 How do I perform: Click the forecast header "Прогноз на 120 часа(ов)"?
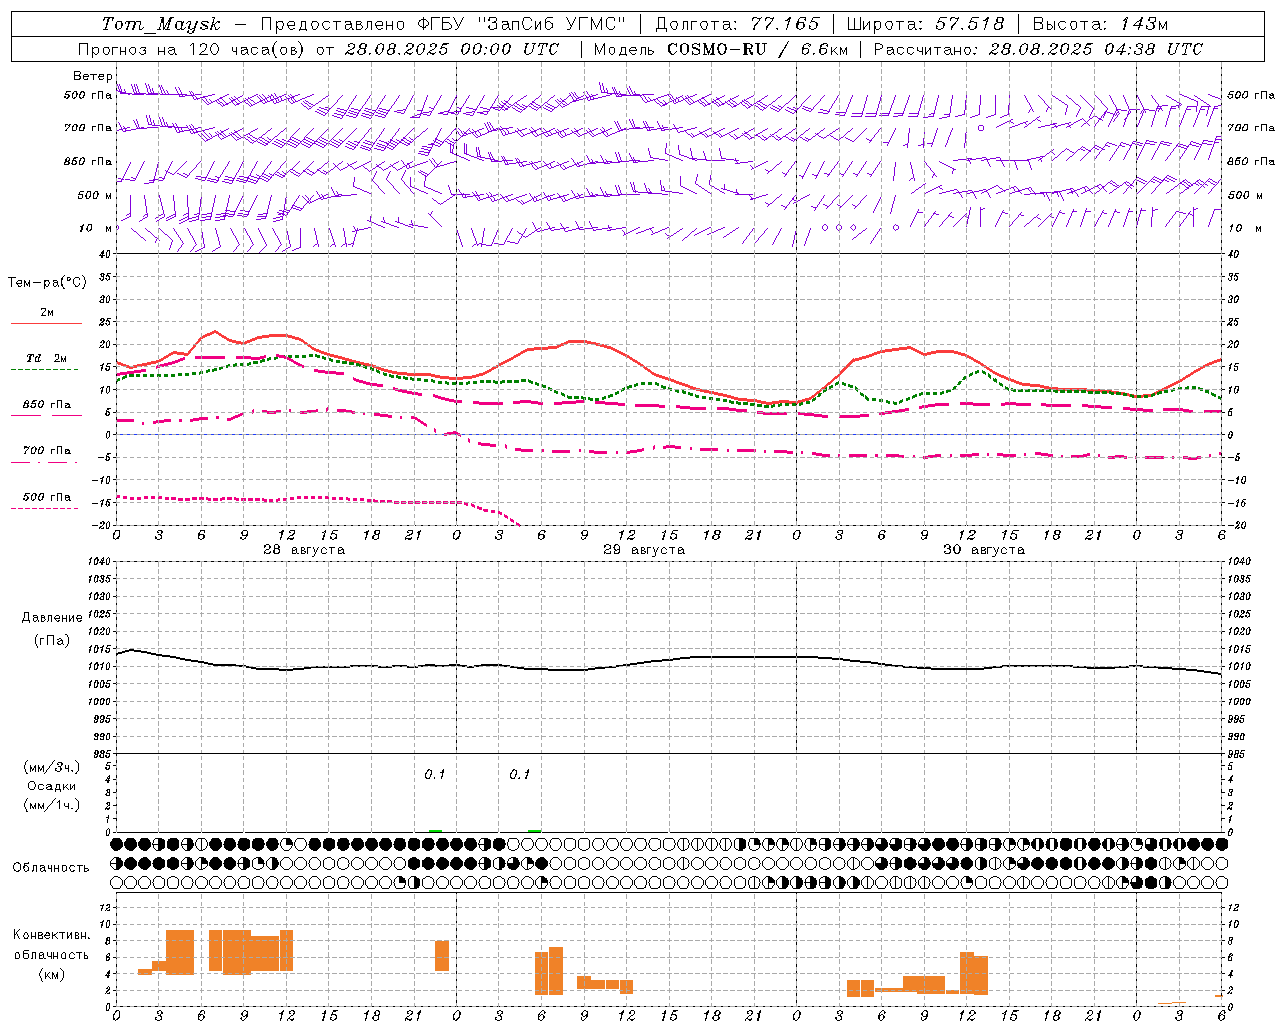pyautogui.click(x=193, y=49)
